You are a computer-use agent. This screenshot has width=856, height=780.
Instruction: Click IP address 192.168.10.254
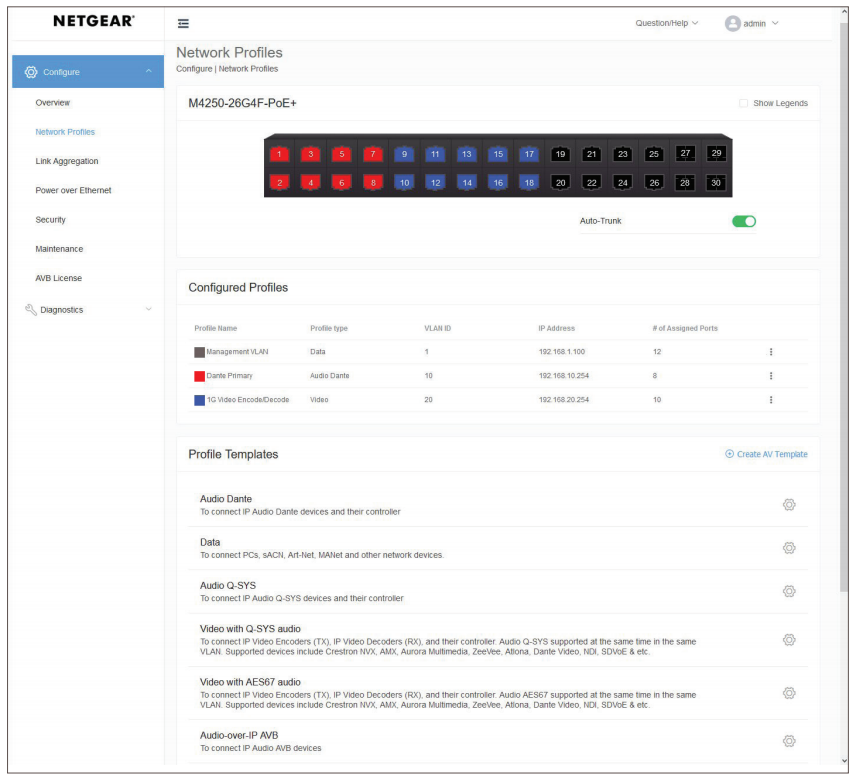(563, 376)
